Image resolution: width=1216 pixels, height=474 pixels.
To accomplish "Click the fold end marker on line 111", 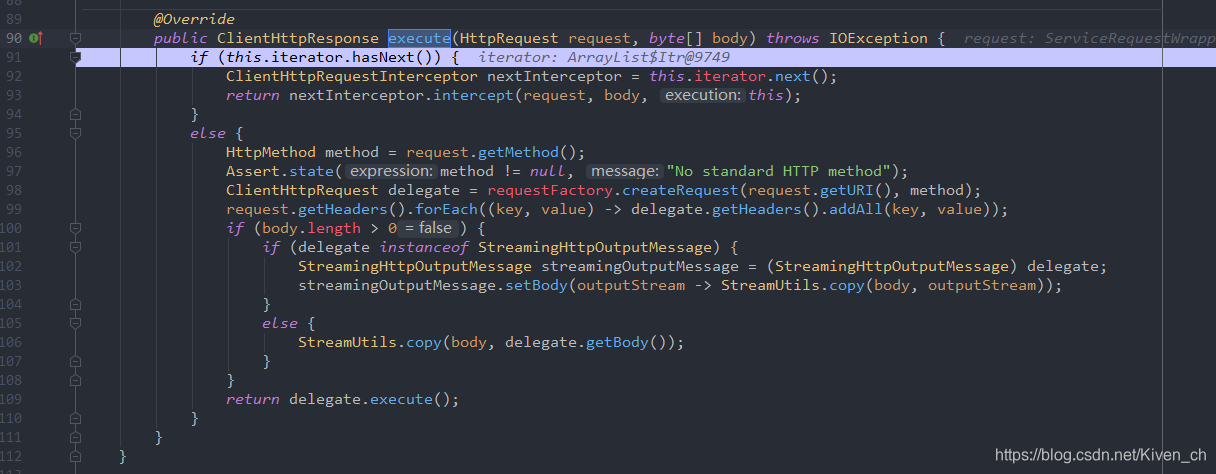I will (75, 437).
